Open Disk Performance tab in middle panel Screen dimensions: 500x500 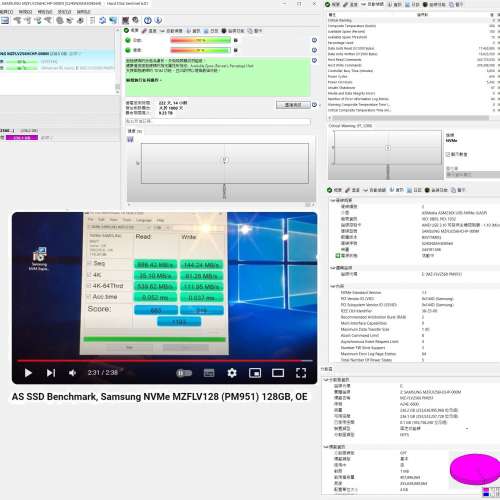coord(233,31)
